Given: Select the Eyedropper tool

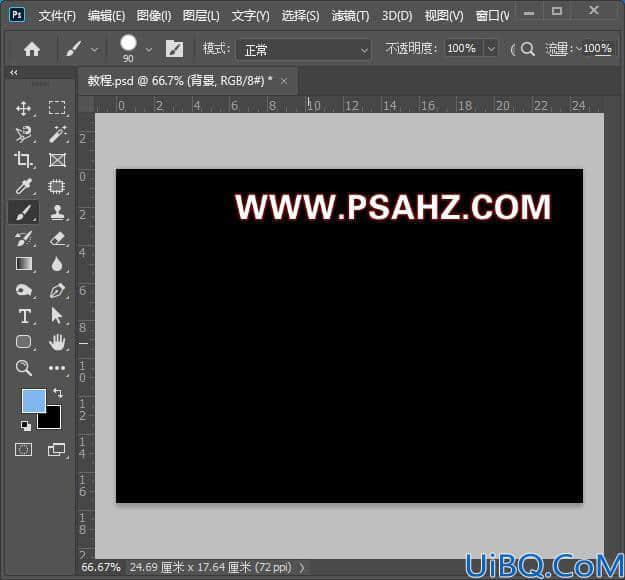Looking at the screenshot, I should [x=24, y=186].
